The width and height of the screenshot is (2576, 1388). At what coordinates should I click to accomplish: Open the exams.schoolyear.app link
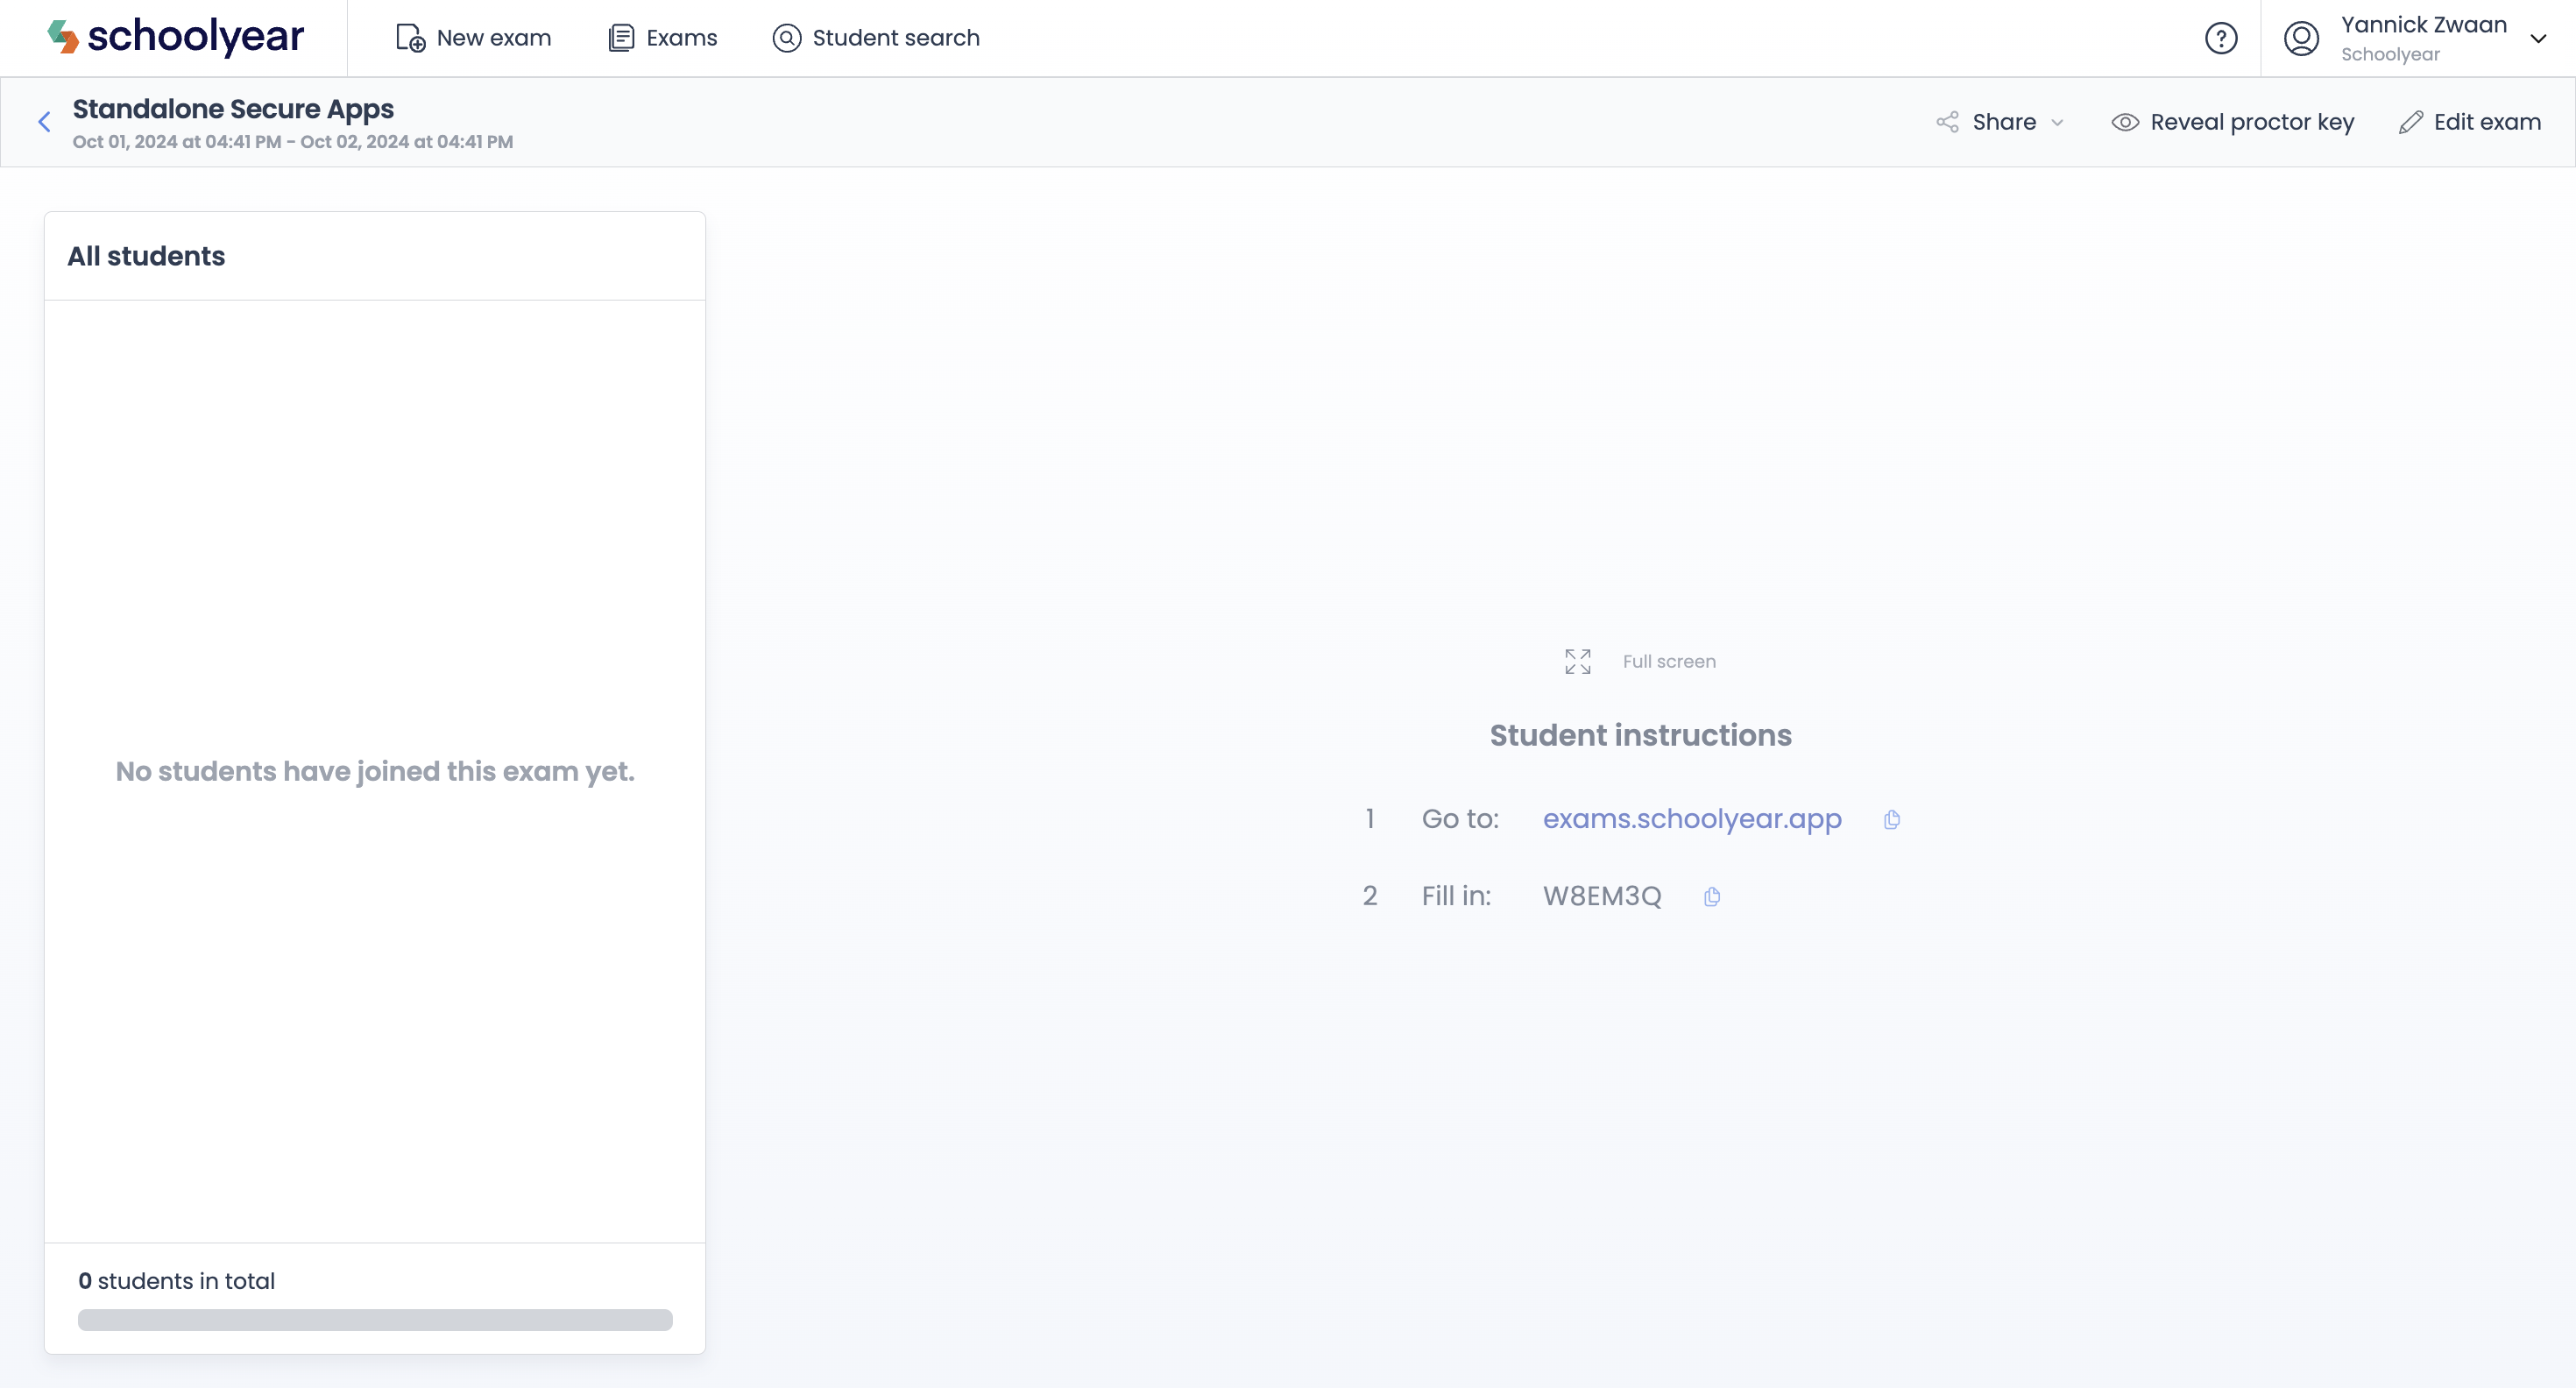[x=1692, y=819]
